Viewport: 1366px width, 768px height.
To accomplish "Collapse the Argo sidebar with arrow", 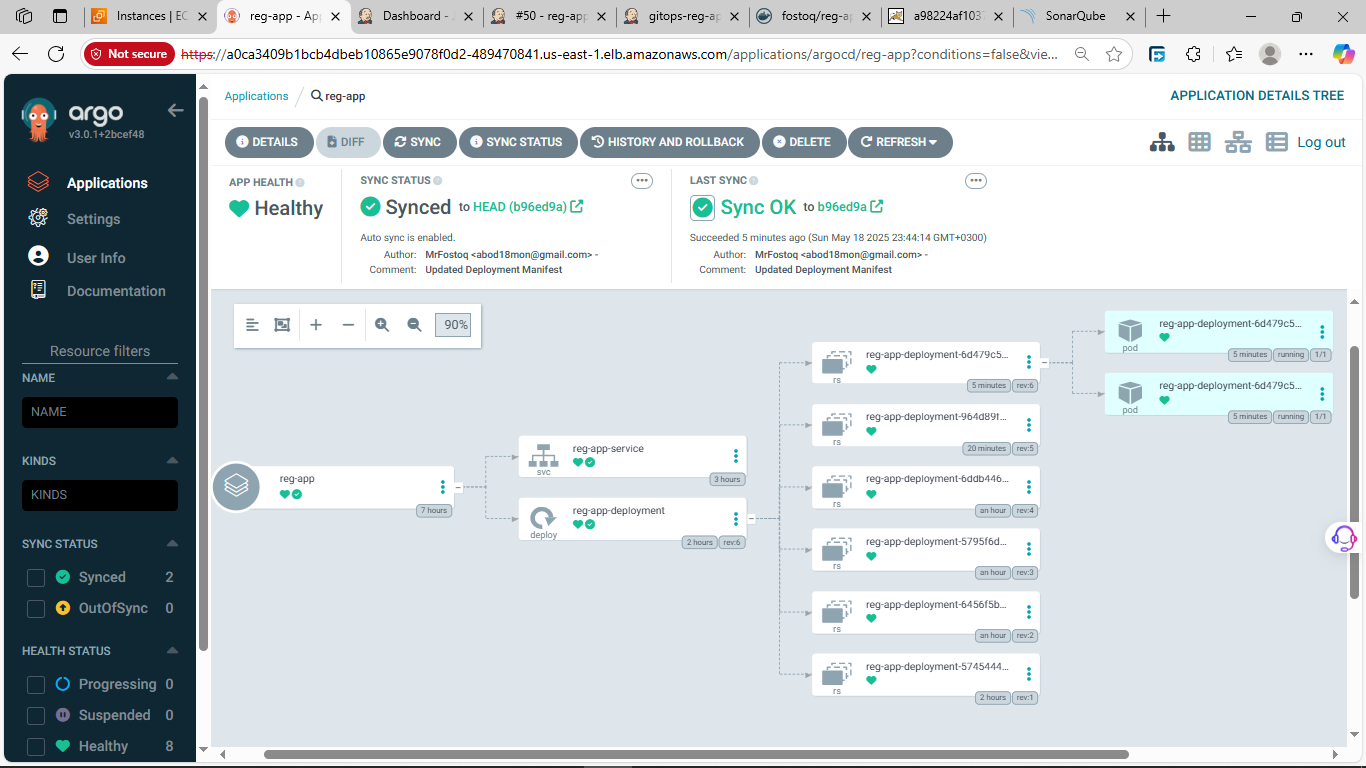I will pyautogui.click(x=176, y=111).
